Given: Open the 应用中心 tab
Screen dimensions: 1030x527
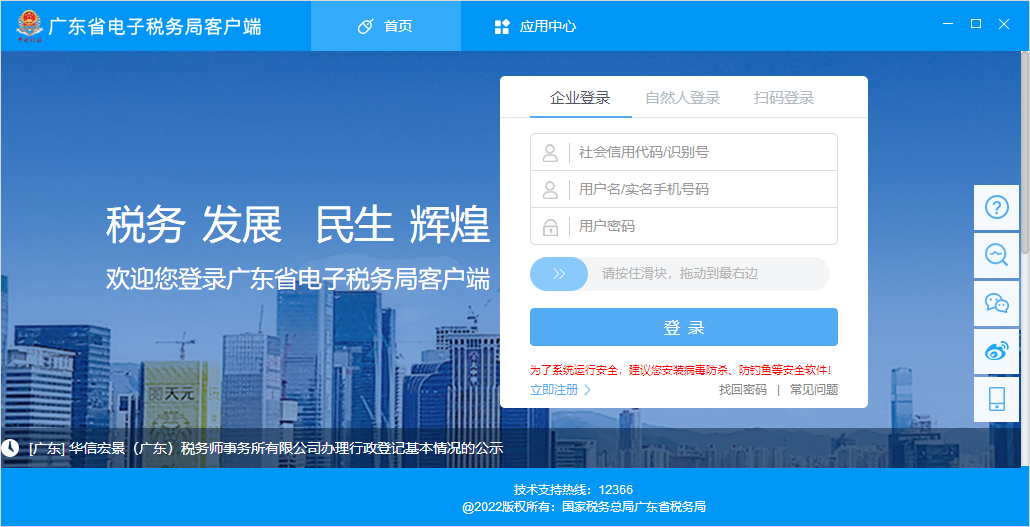Looking at the screenshot, I should 535,26.
